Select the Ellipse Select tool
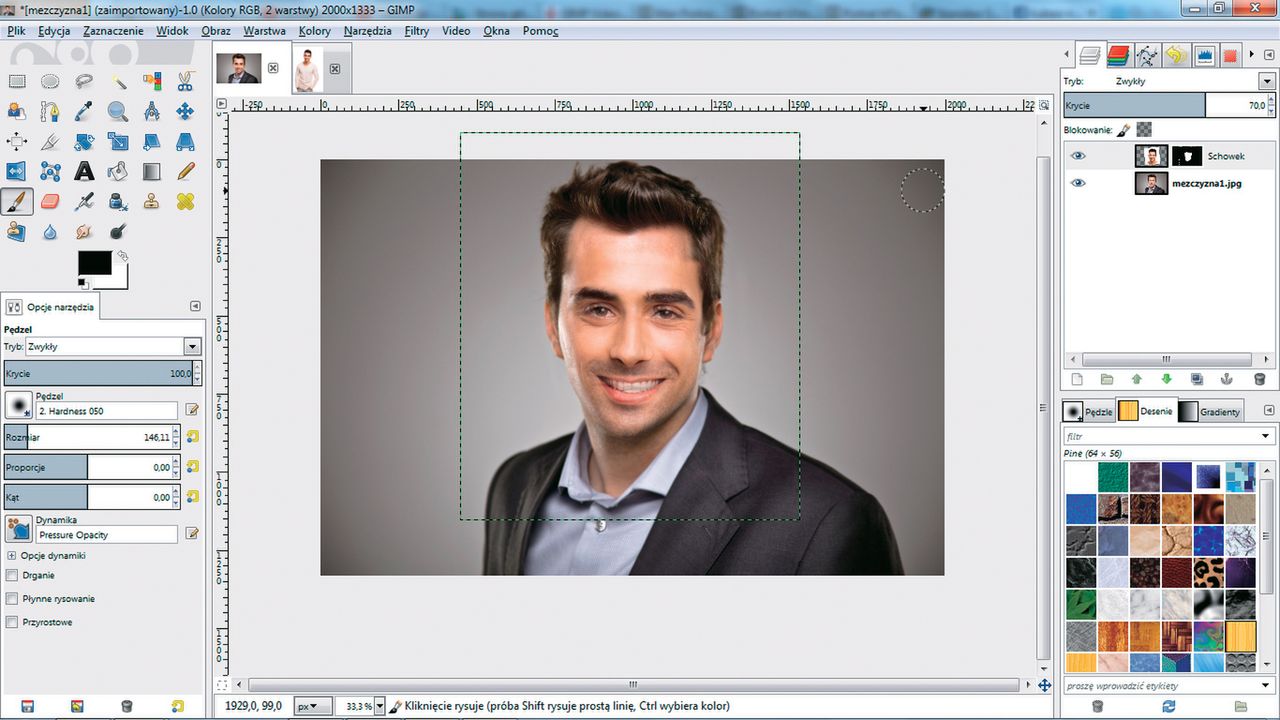The height and width of the screenshot is (720, 1280). [50, 80]
